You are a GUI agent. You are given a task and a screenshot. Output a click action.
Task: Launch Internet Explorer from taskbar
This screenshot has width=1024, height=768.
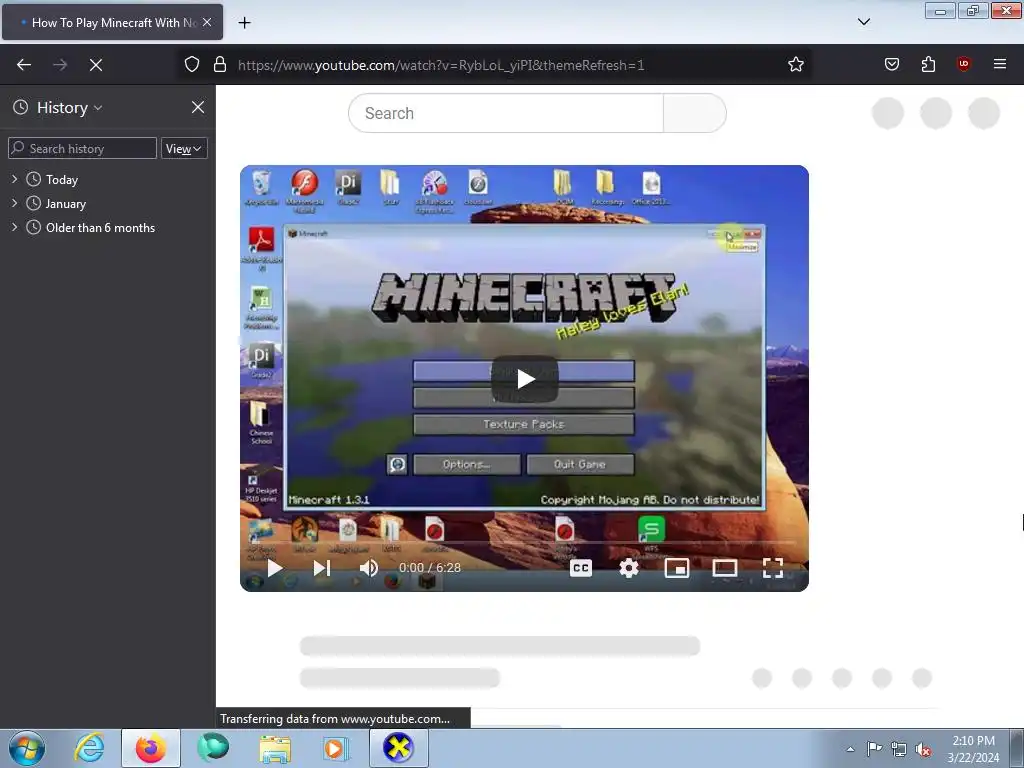point(90,748)
